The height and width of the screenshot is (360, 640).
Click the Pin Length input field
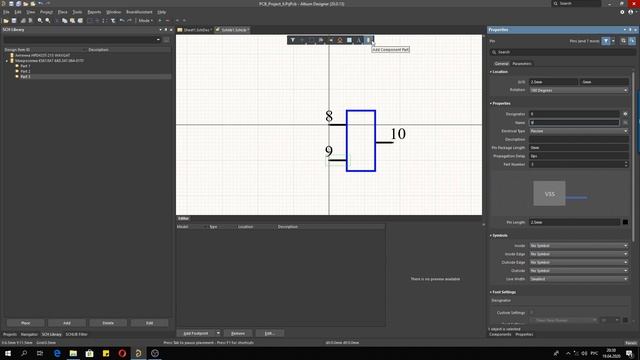tap(574, 222)
